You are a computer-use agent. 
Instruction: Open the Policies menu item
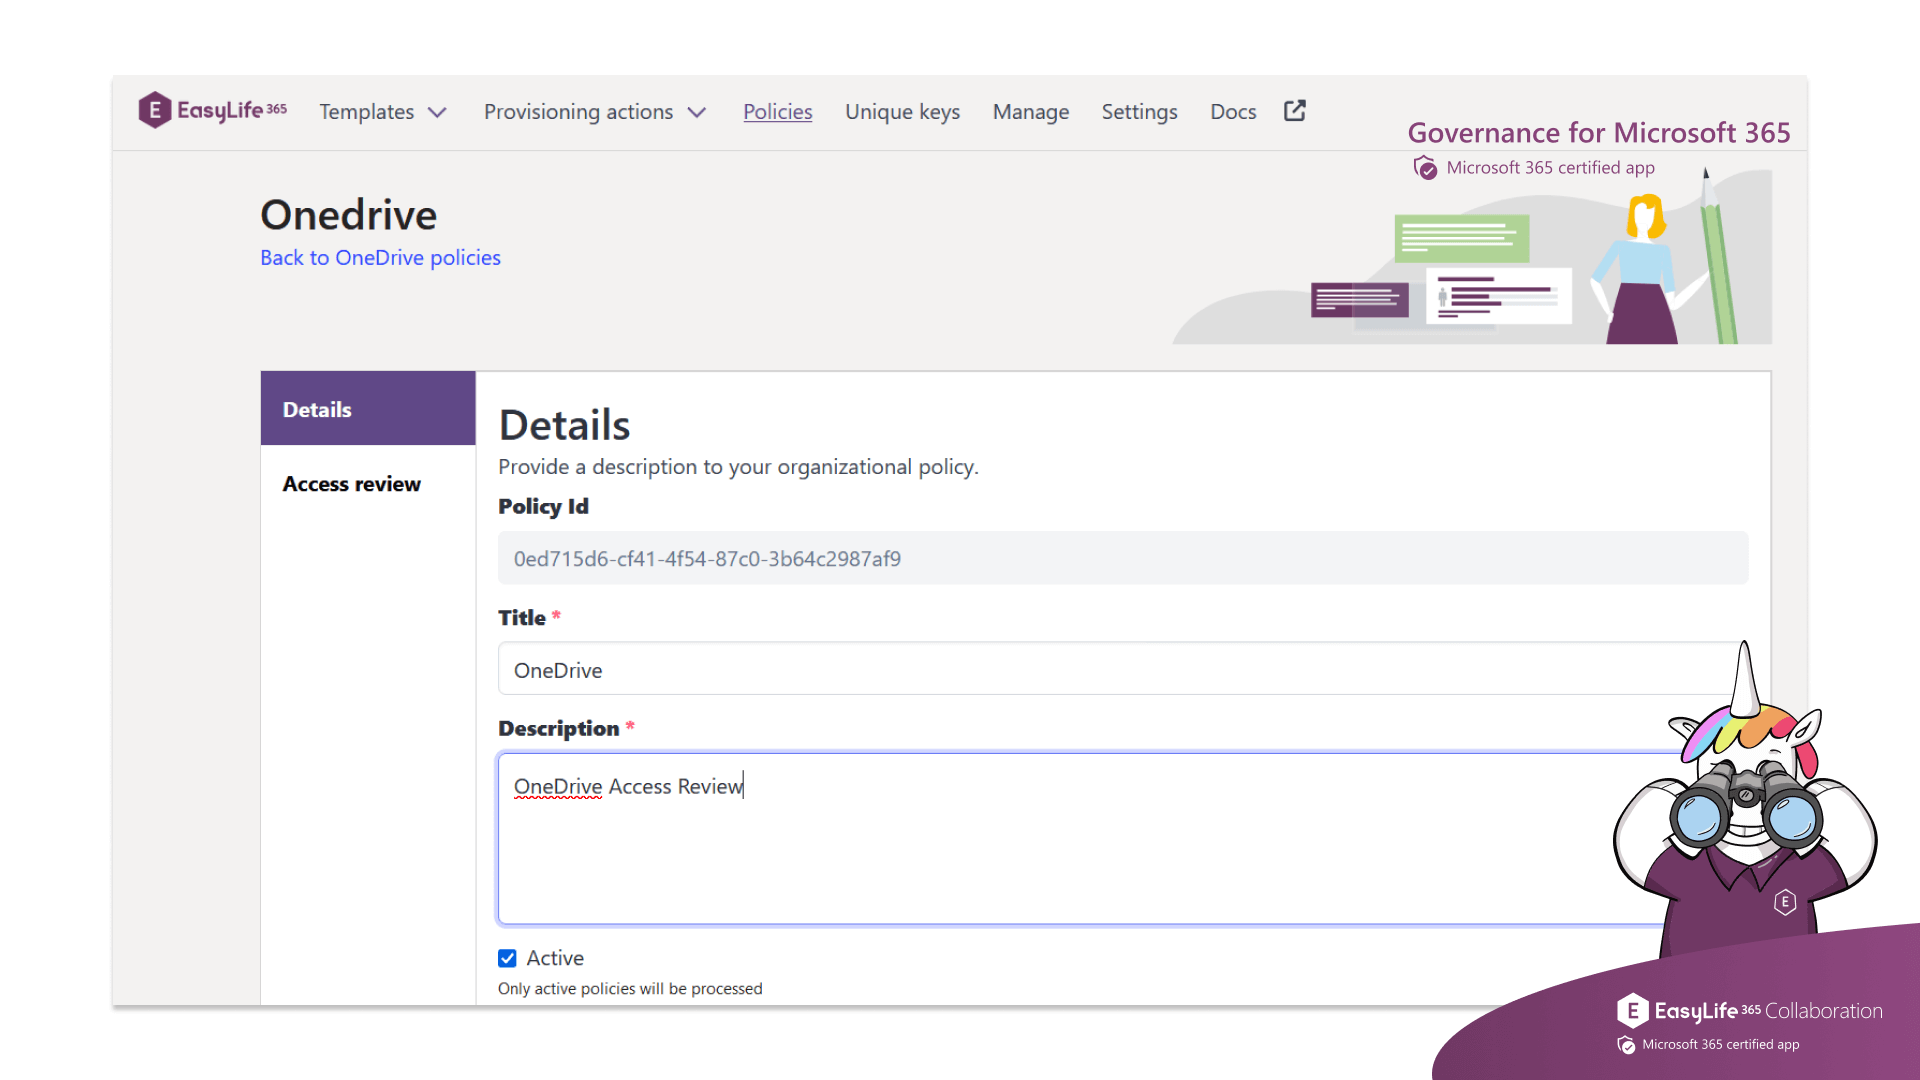(x=778, y=111)
